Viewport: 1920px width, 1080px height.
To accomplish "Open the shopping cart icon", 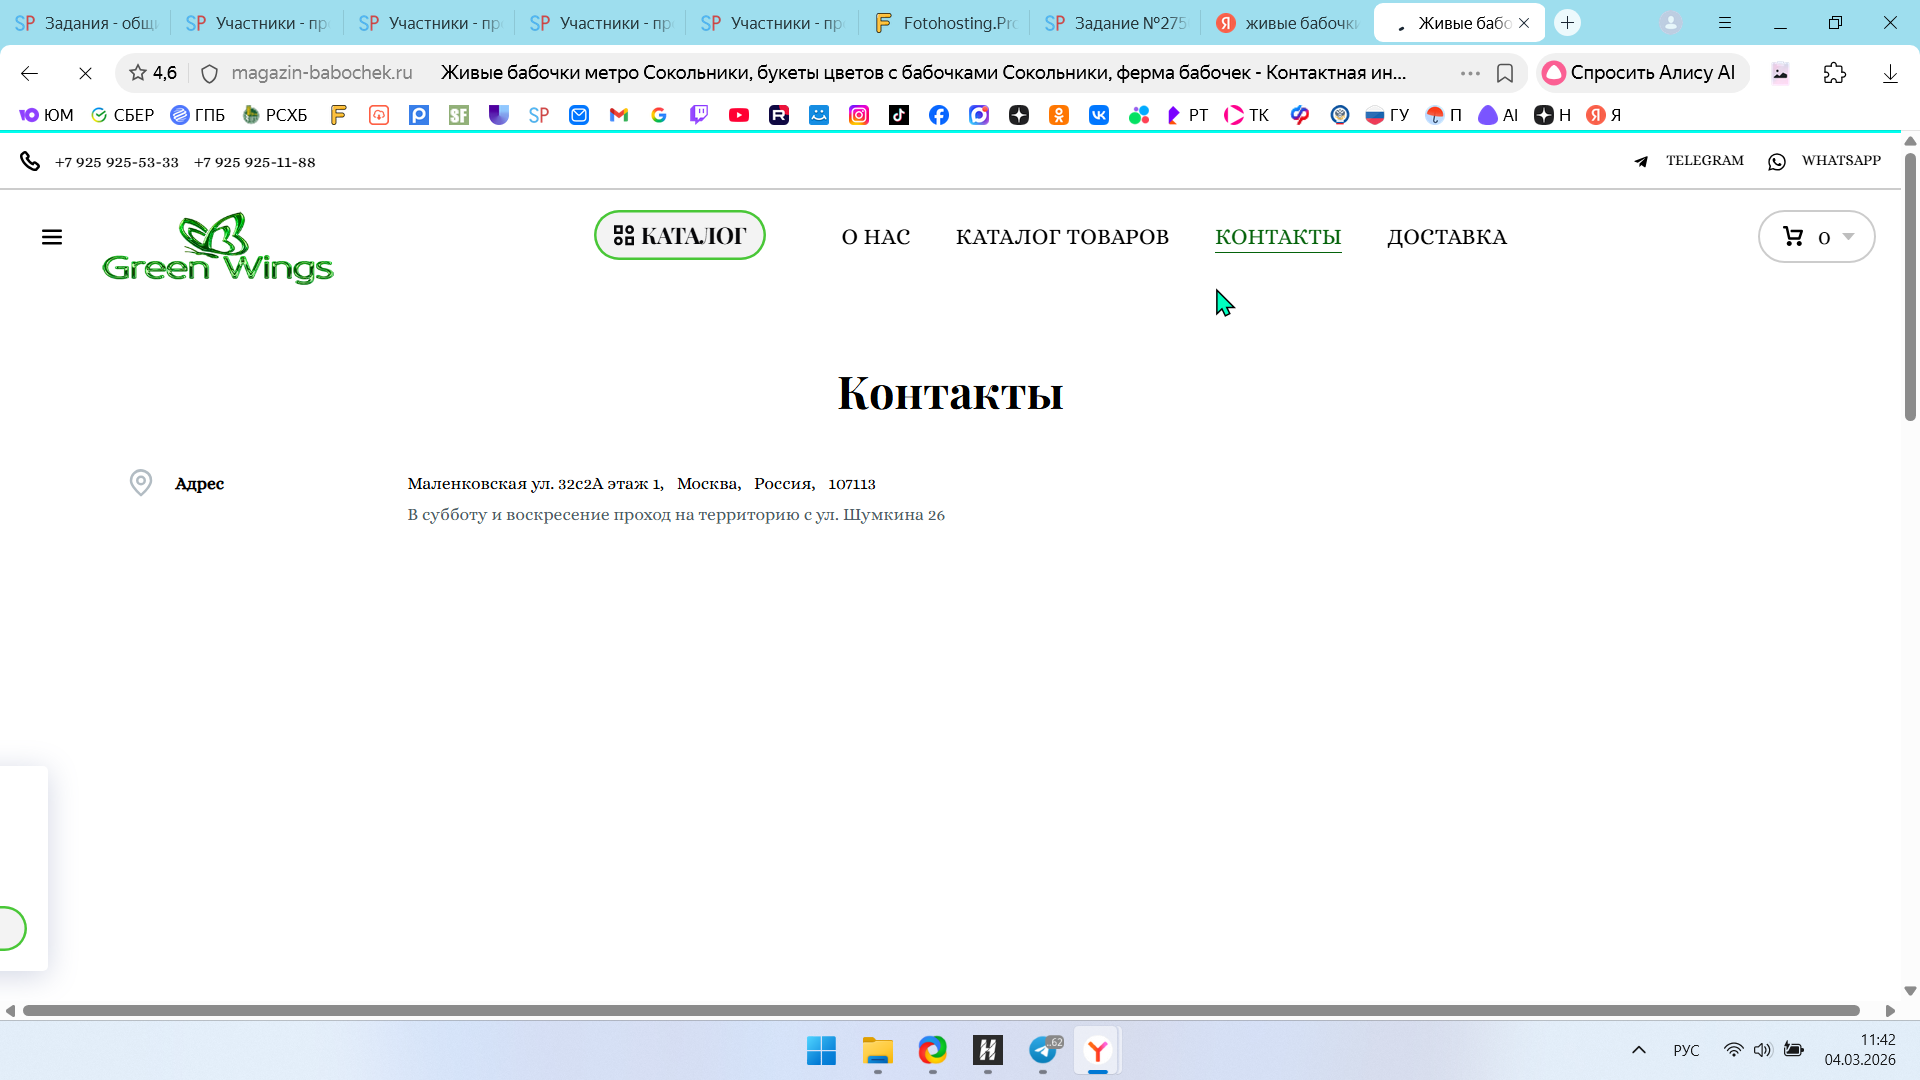I will (1793, 237).
